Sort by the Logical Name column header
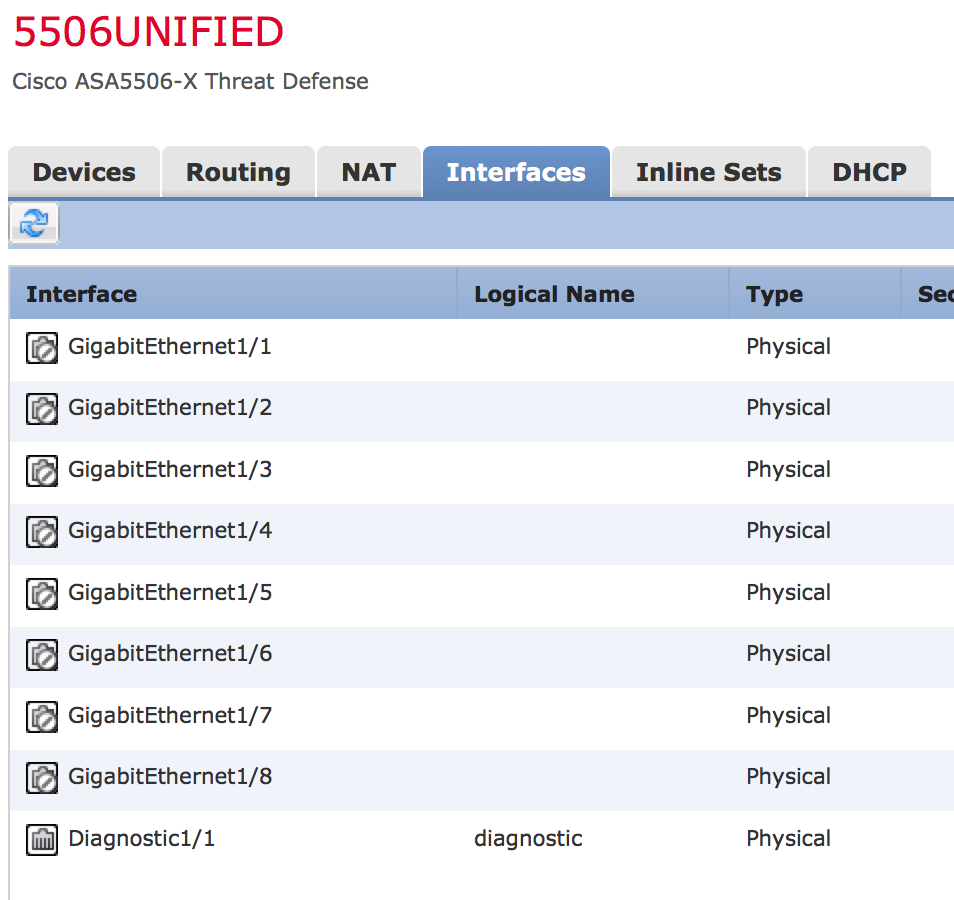This screenshot has width=954, height=900. pyautogui.click(x=554, y=294)
